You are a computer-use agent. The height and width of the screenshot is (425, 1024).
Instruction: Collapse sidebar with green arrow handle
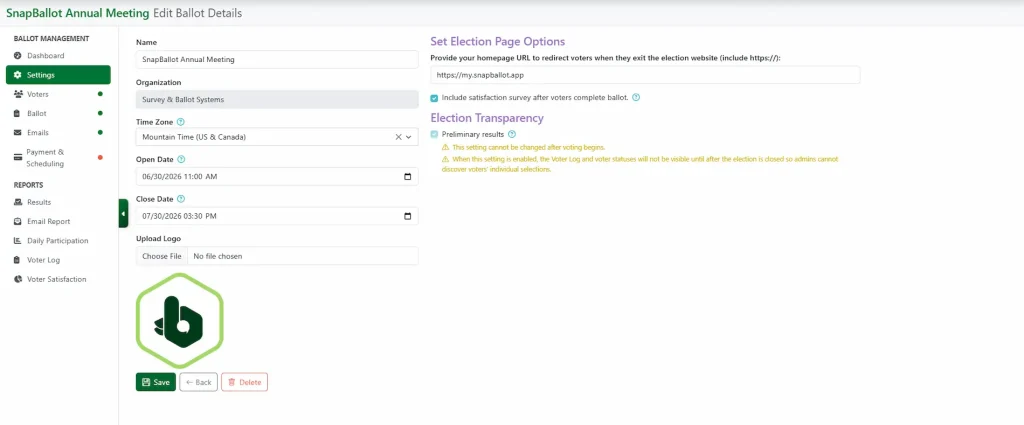(x=123, y=213)
